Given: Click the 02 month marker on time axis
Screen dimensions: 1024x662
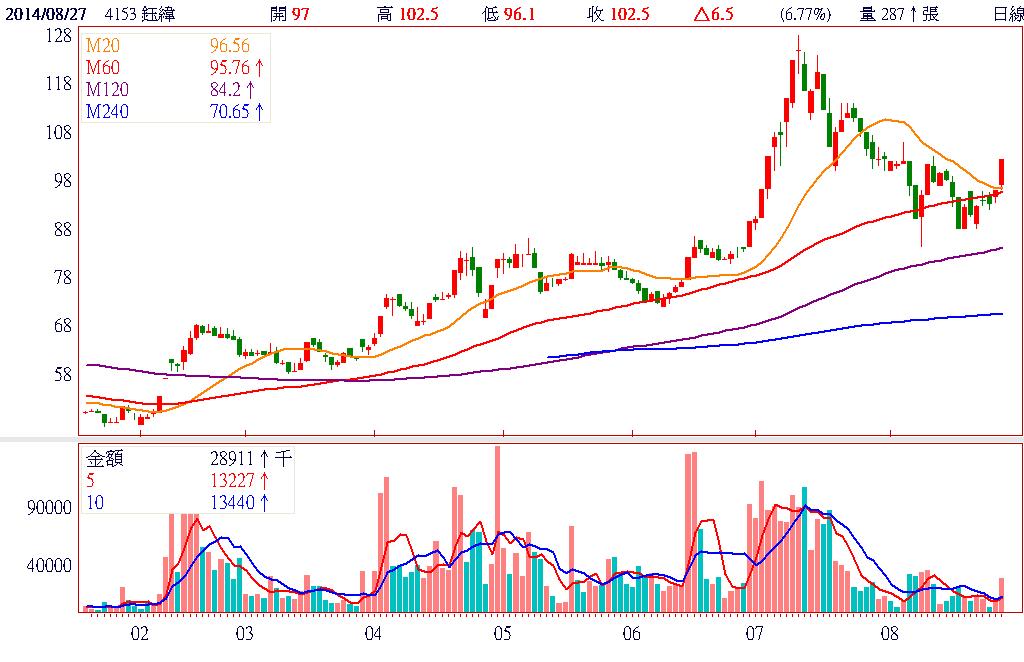Looking at the screenshot, I should tap(140, 634).
